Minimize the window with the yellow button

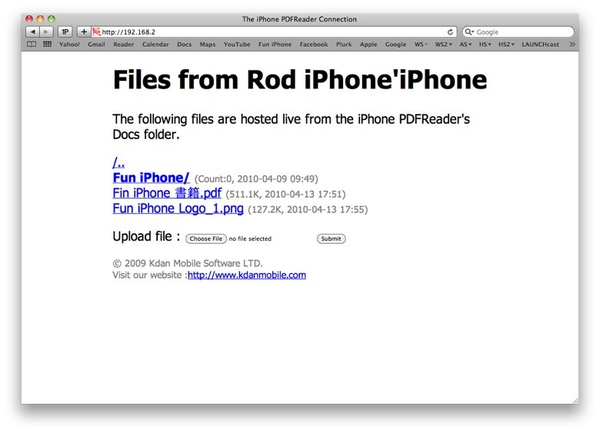pos(40,19)
